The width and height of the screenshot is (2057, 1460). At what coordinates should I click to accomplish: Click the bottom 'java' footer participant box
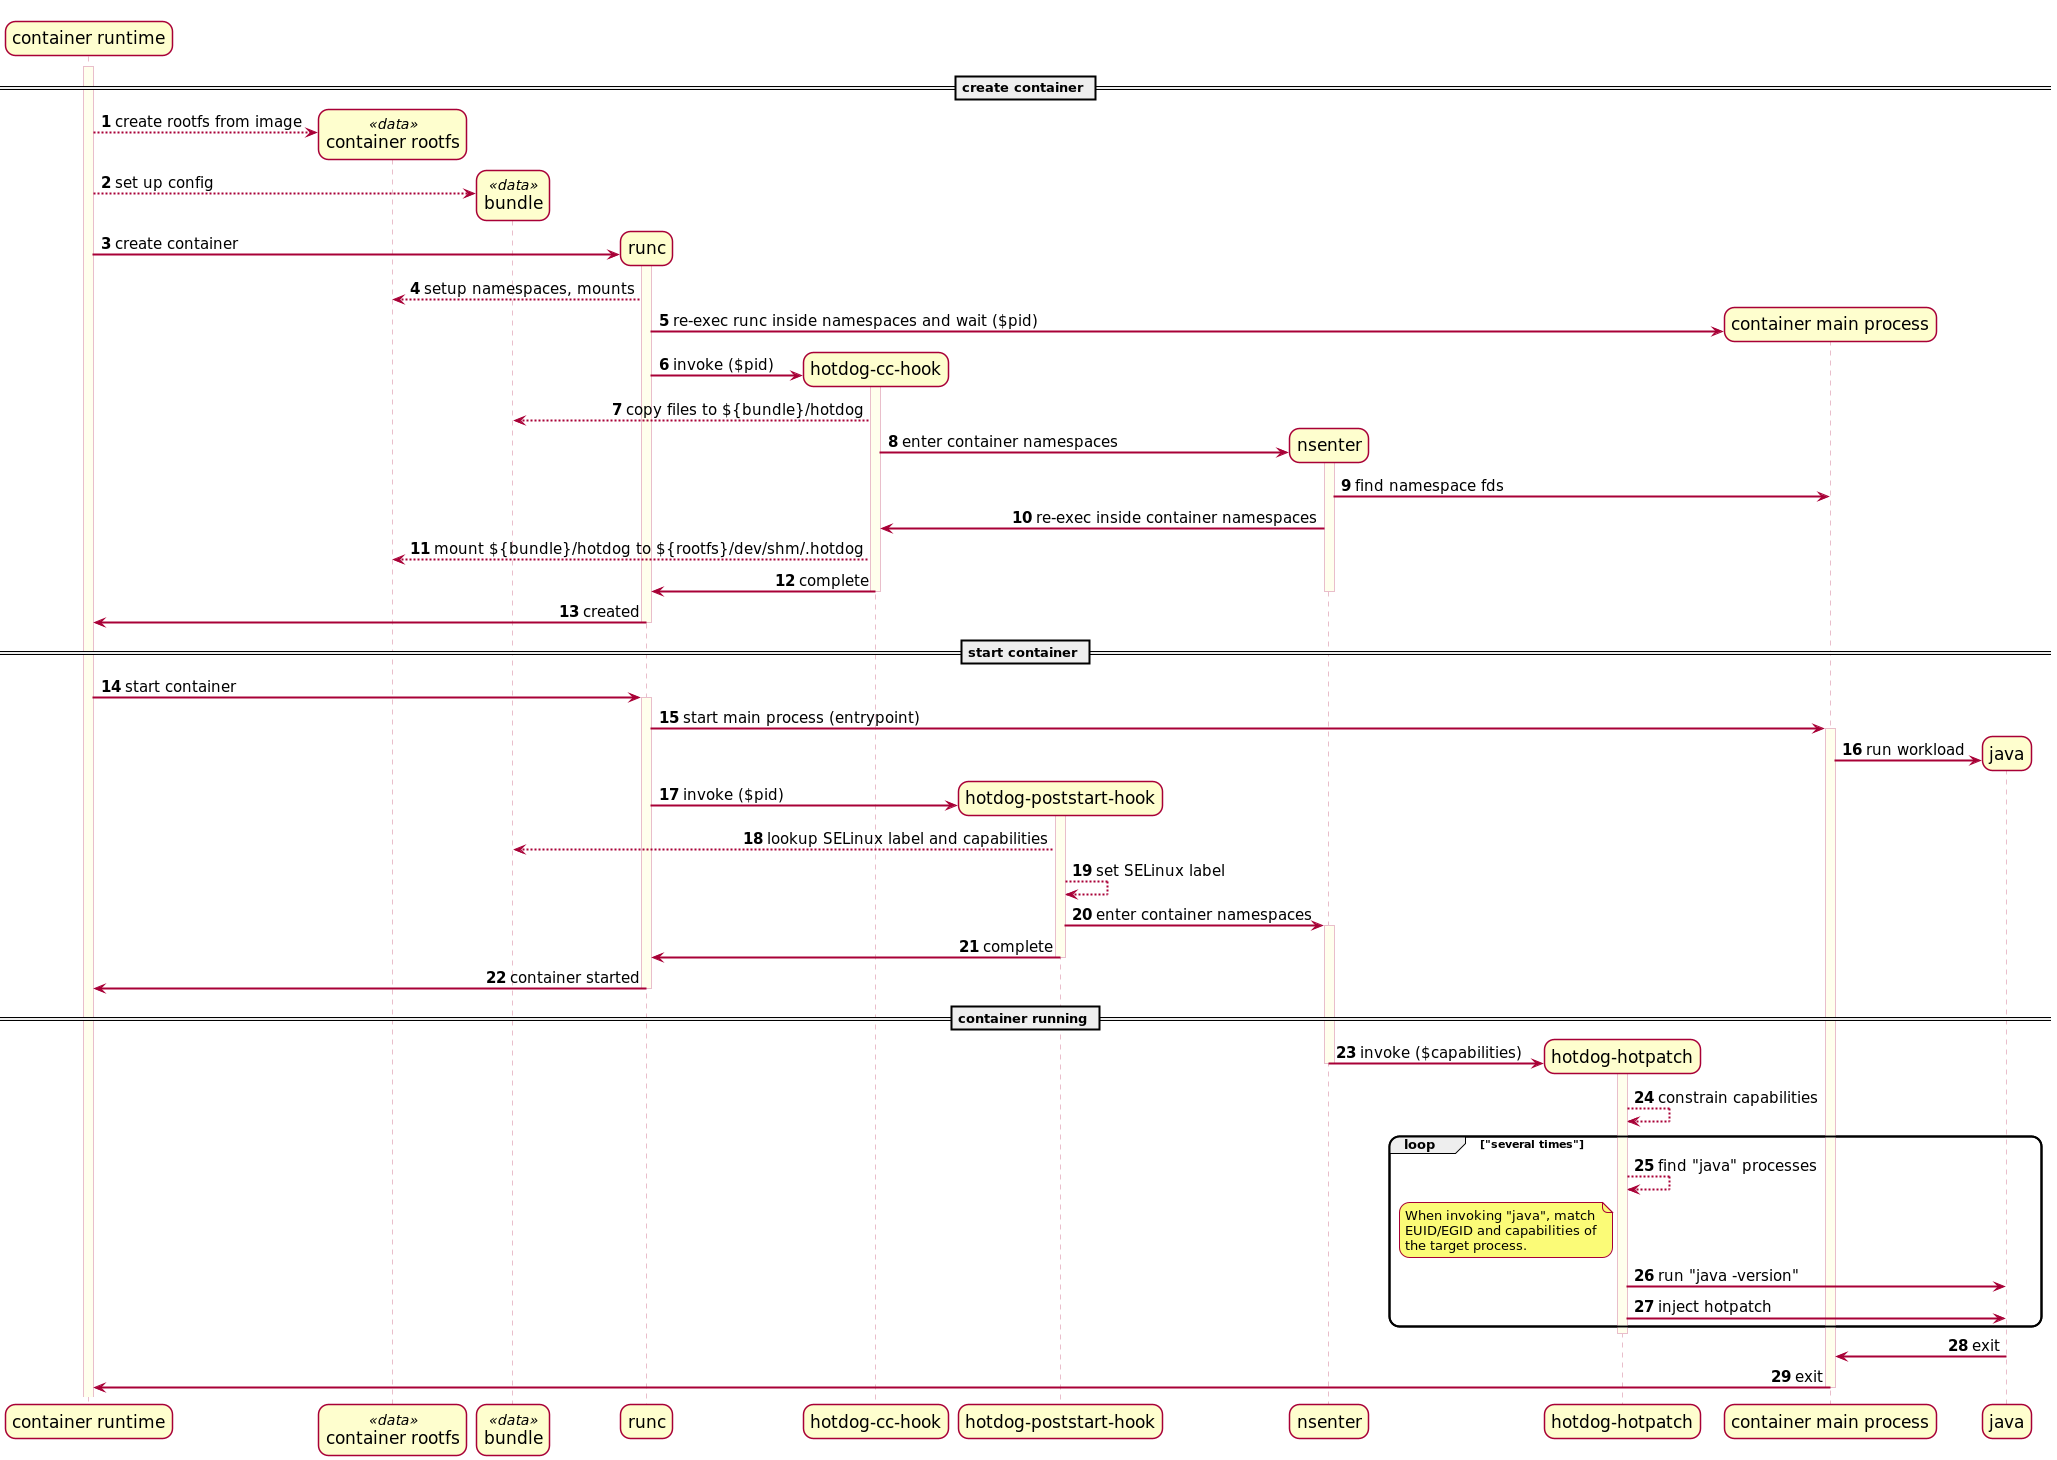point(2006,1421)
